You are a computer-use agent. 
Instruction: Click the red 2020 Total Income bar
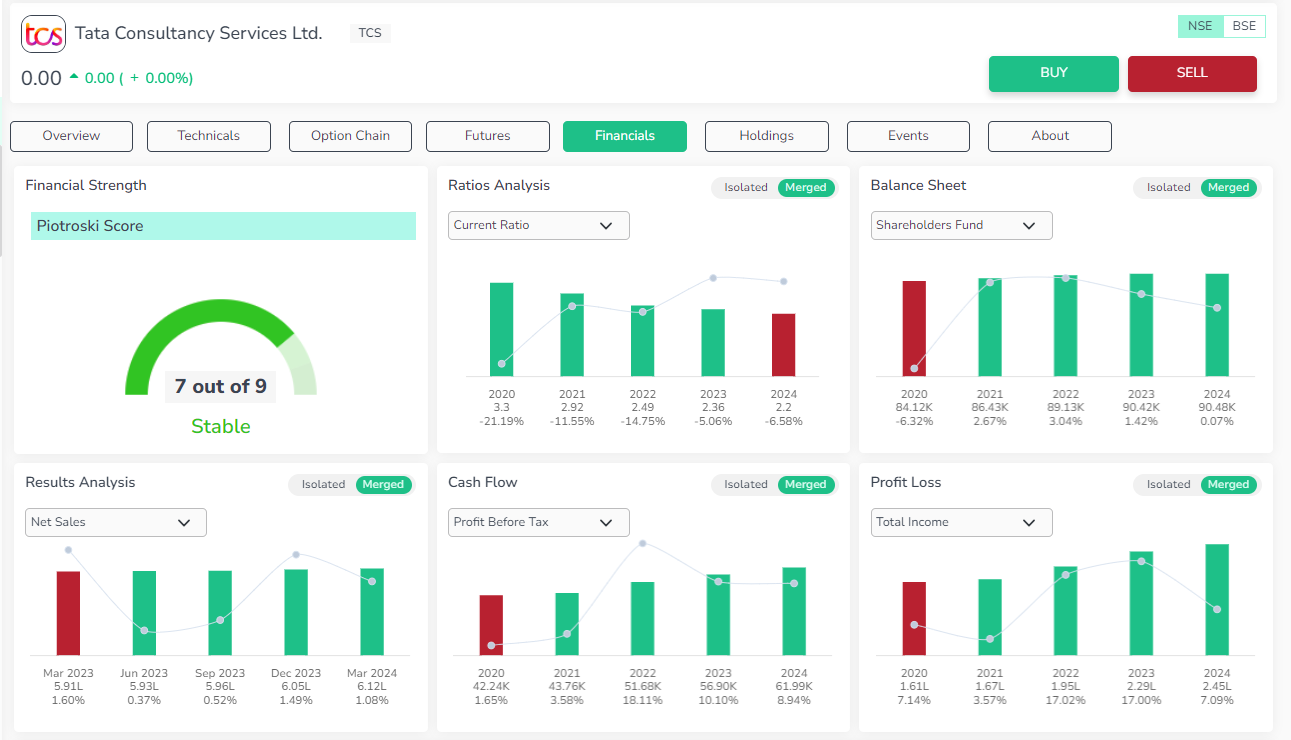click(x=914, y=619)
